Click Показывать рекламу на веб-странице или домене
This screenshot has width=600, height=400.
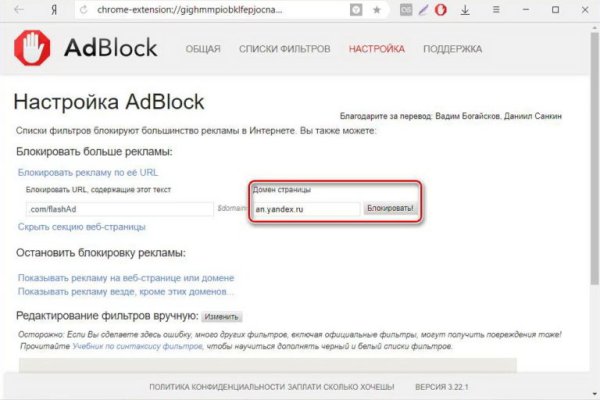(126, 277)
